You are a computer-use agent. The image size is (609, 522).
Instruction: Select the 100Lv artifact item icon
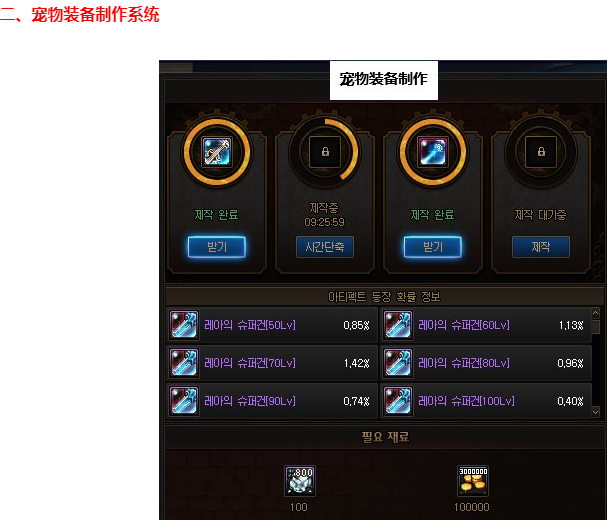click(398, 401)
